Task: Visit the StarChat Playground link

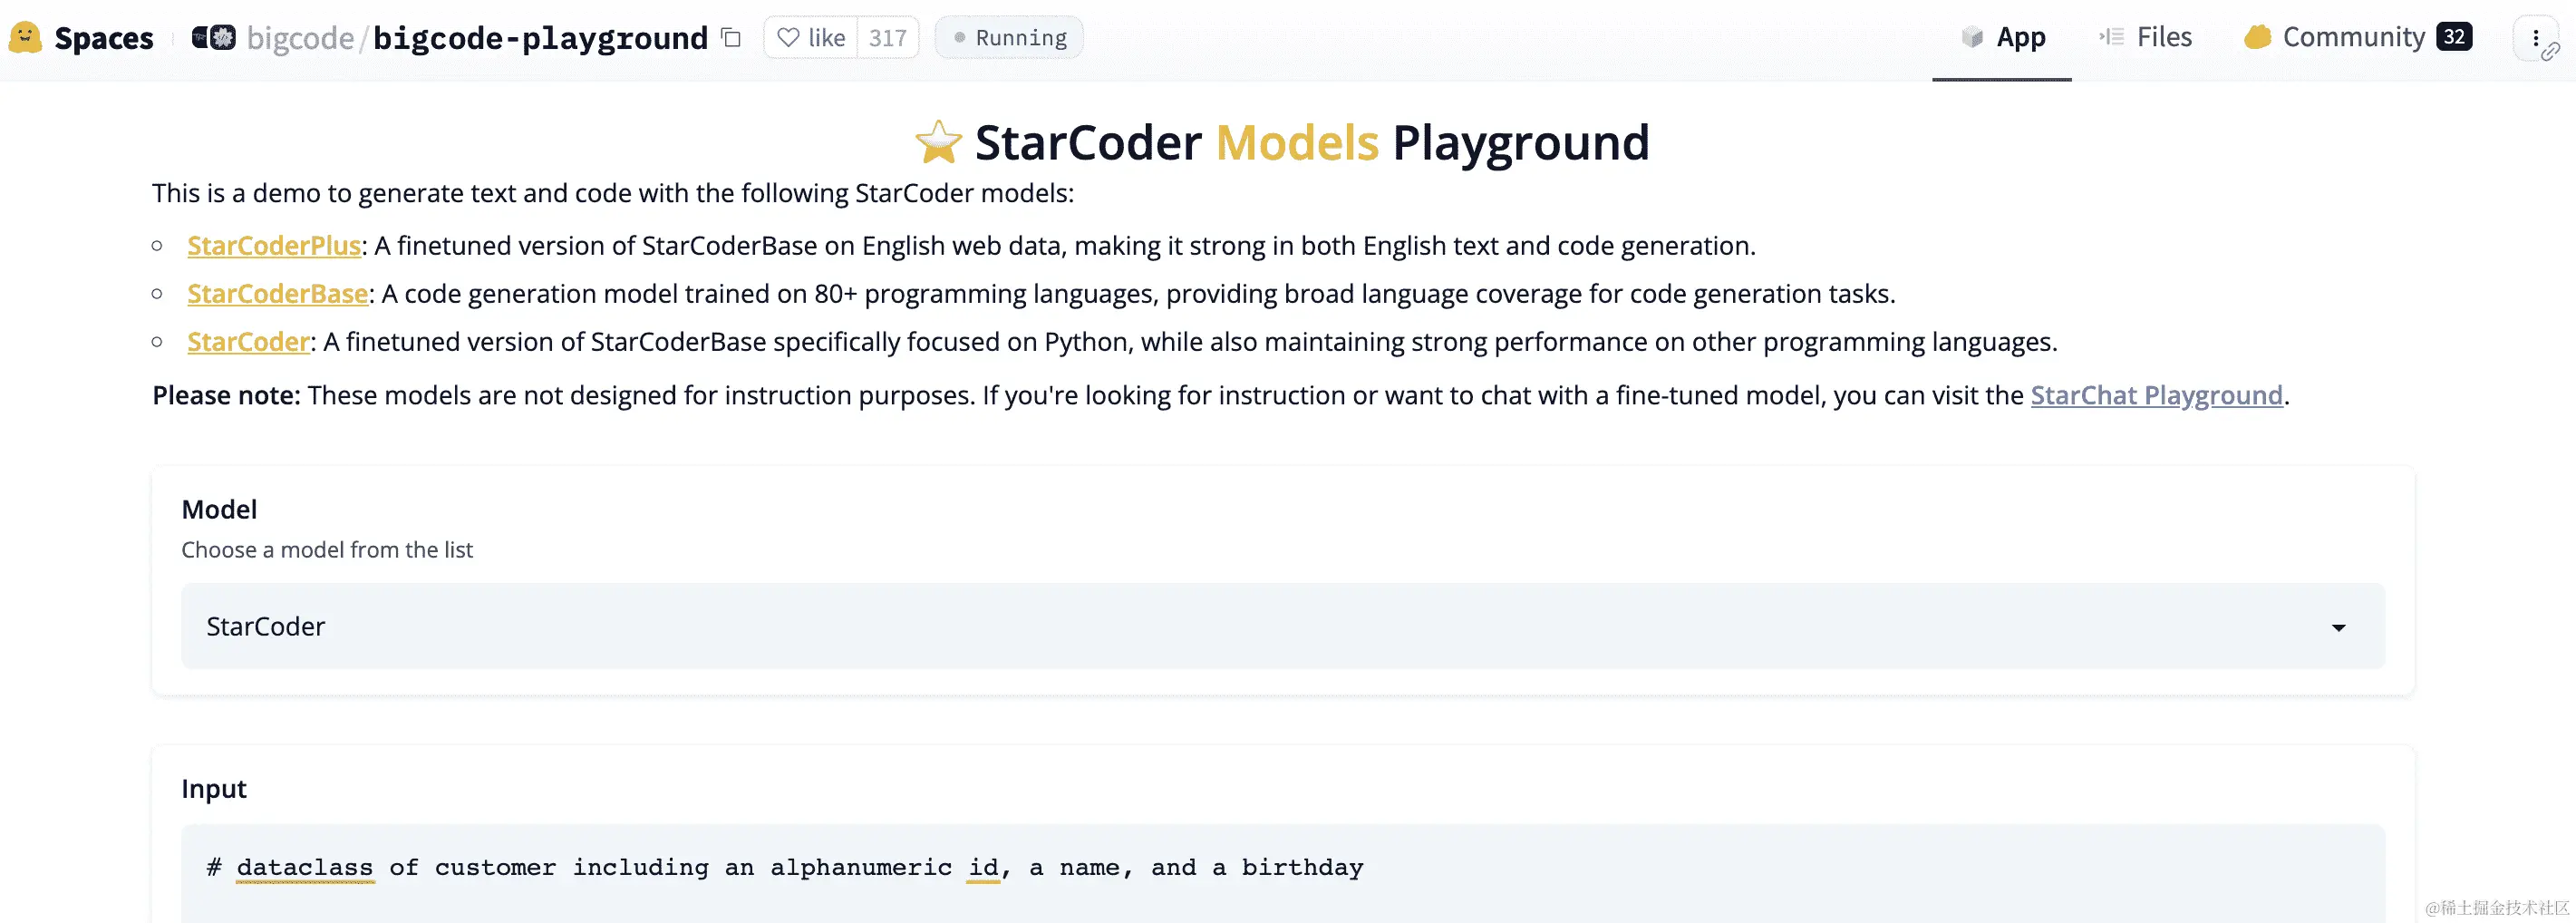Action: click(2156, 395)
